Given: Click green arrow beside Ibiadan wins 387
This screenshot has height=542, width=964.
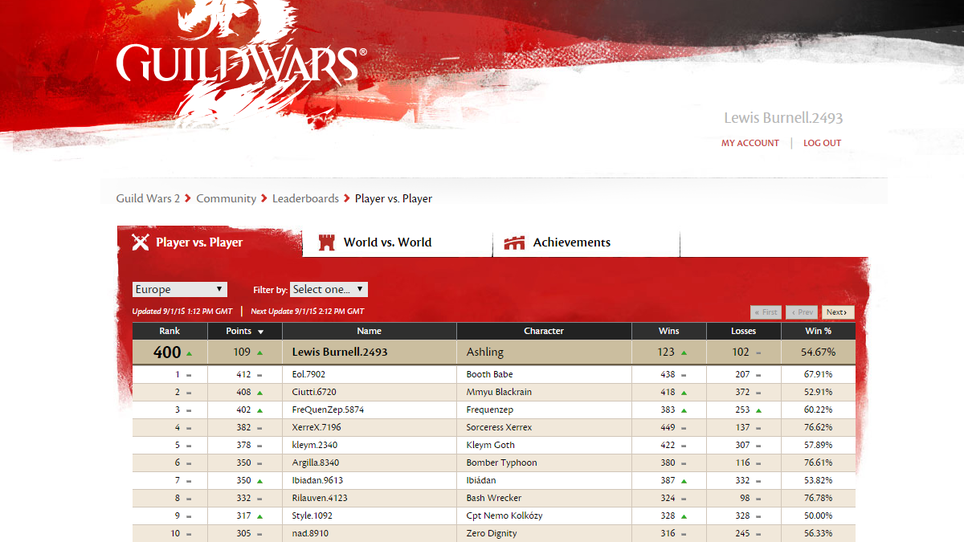Looking at the screenshot, I should [x=684, y=481].
